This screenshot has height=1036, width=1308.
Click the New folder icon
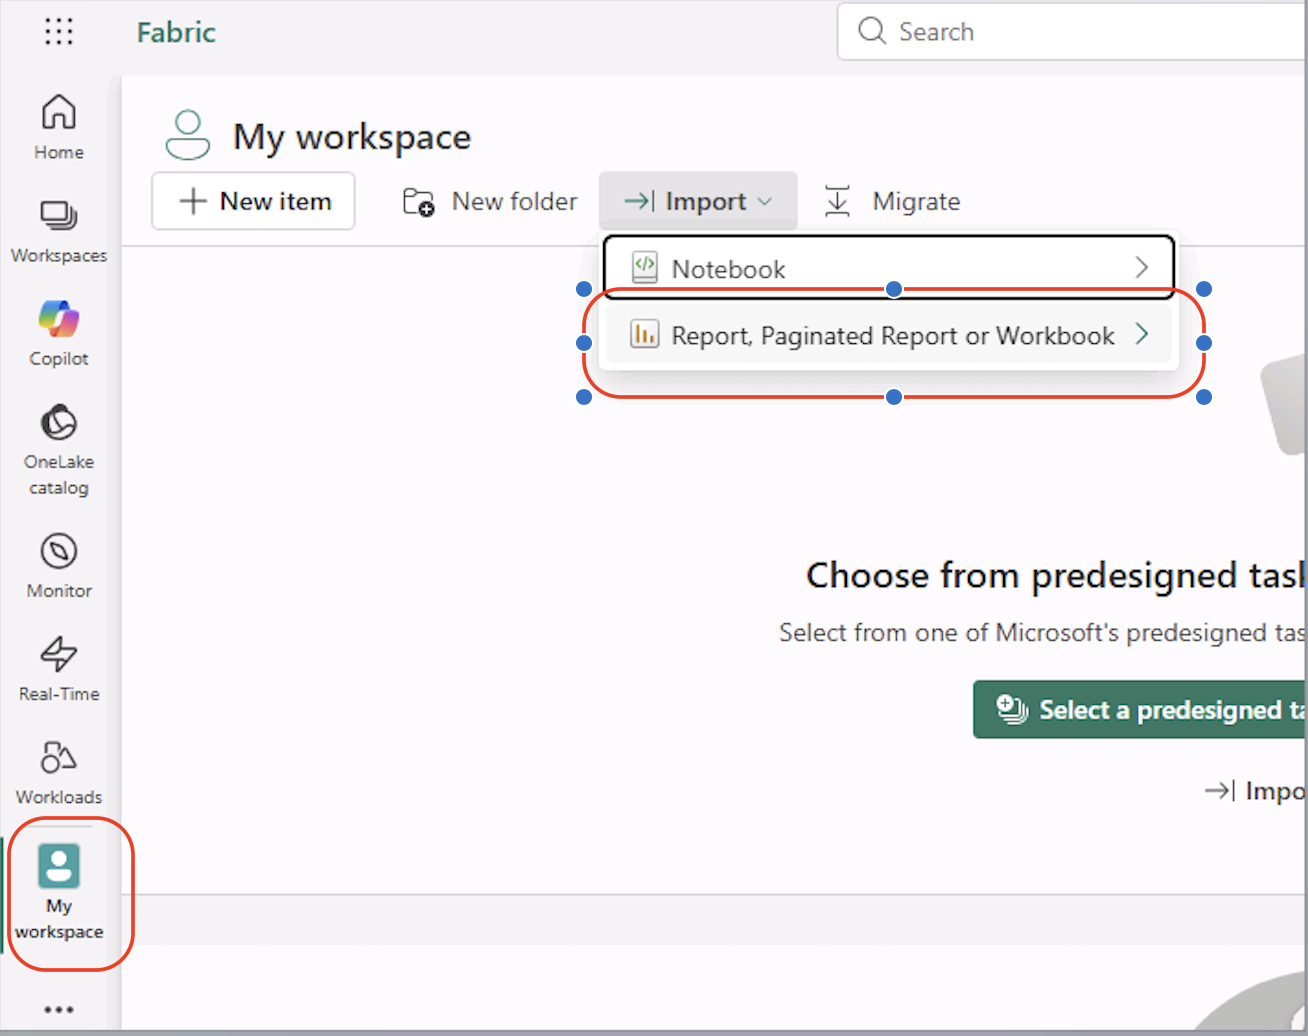[418, 202]
